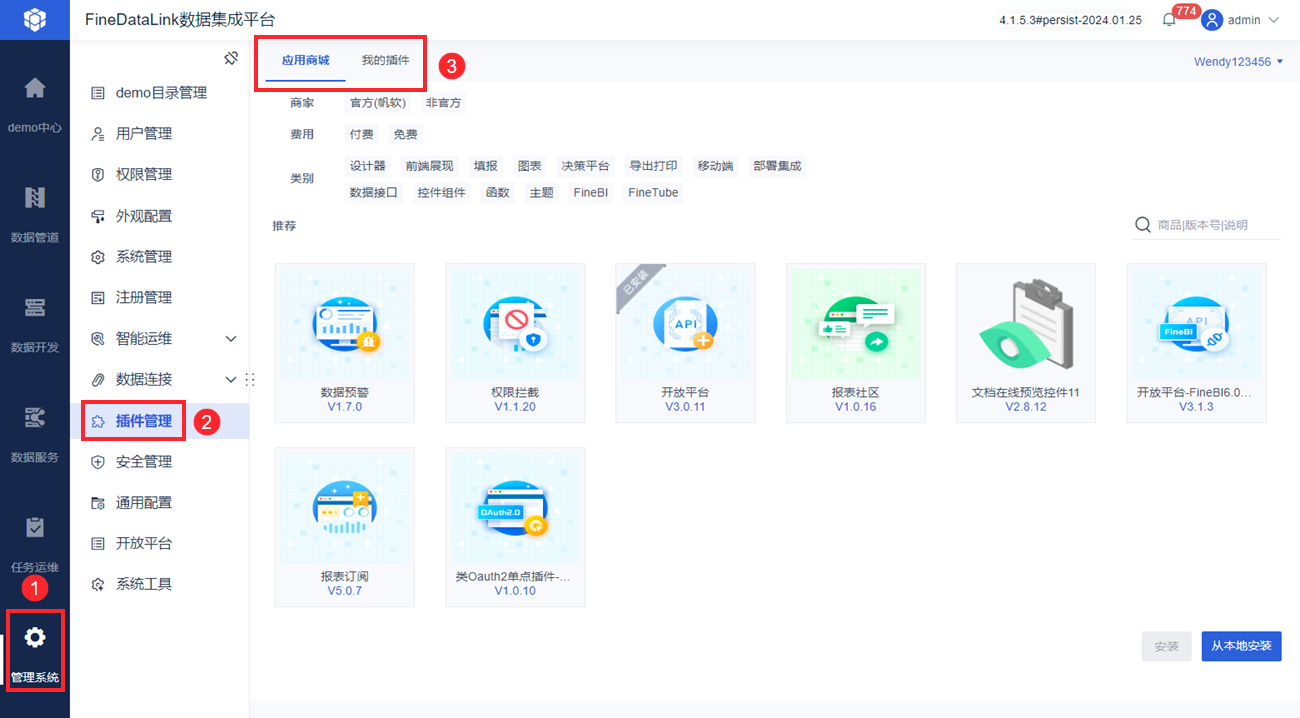Open 安全管理 in the menu
The image size is (1300, 718).
click(x=144, y=461)
